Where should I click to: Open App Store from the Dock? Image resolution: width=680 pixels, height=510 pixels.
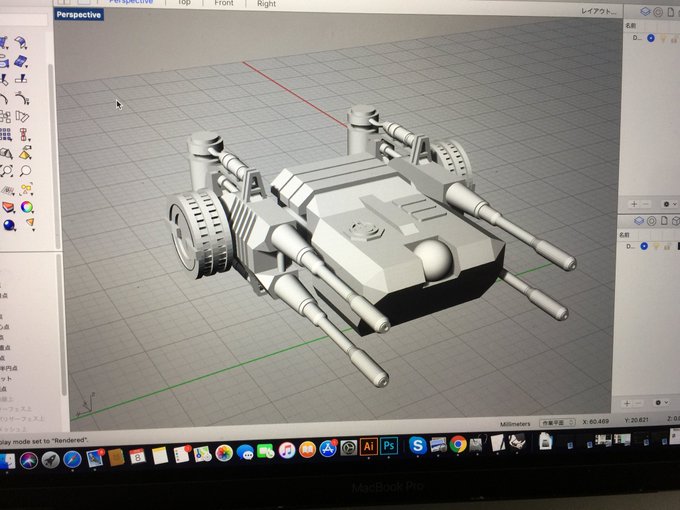328,448
